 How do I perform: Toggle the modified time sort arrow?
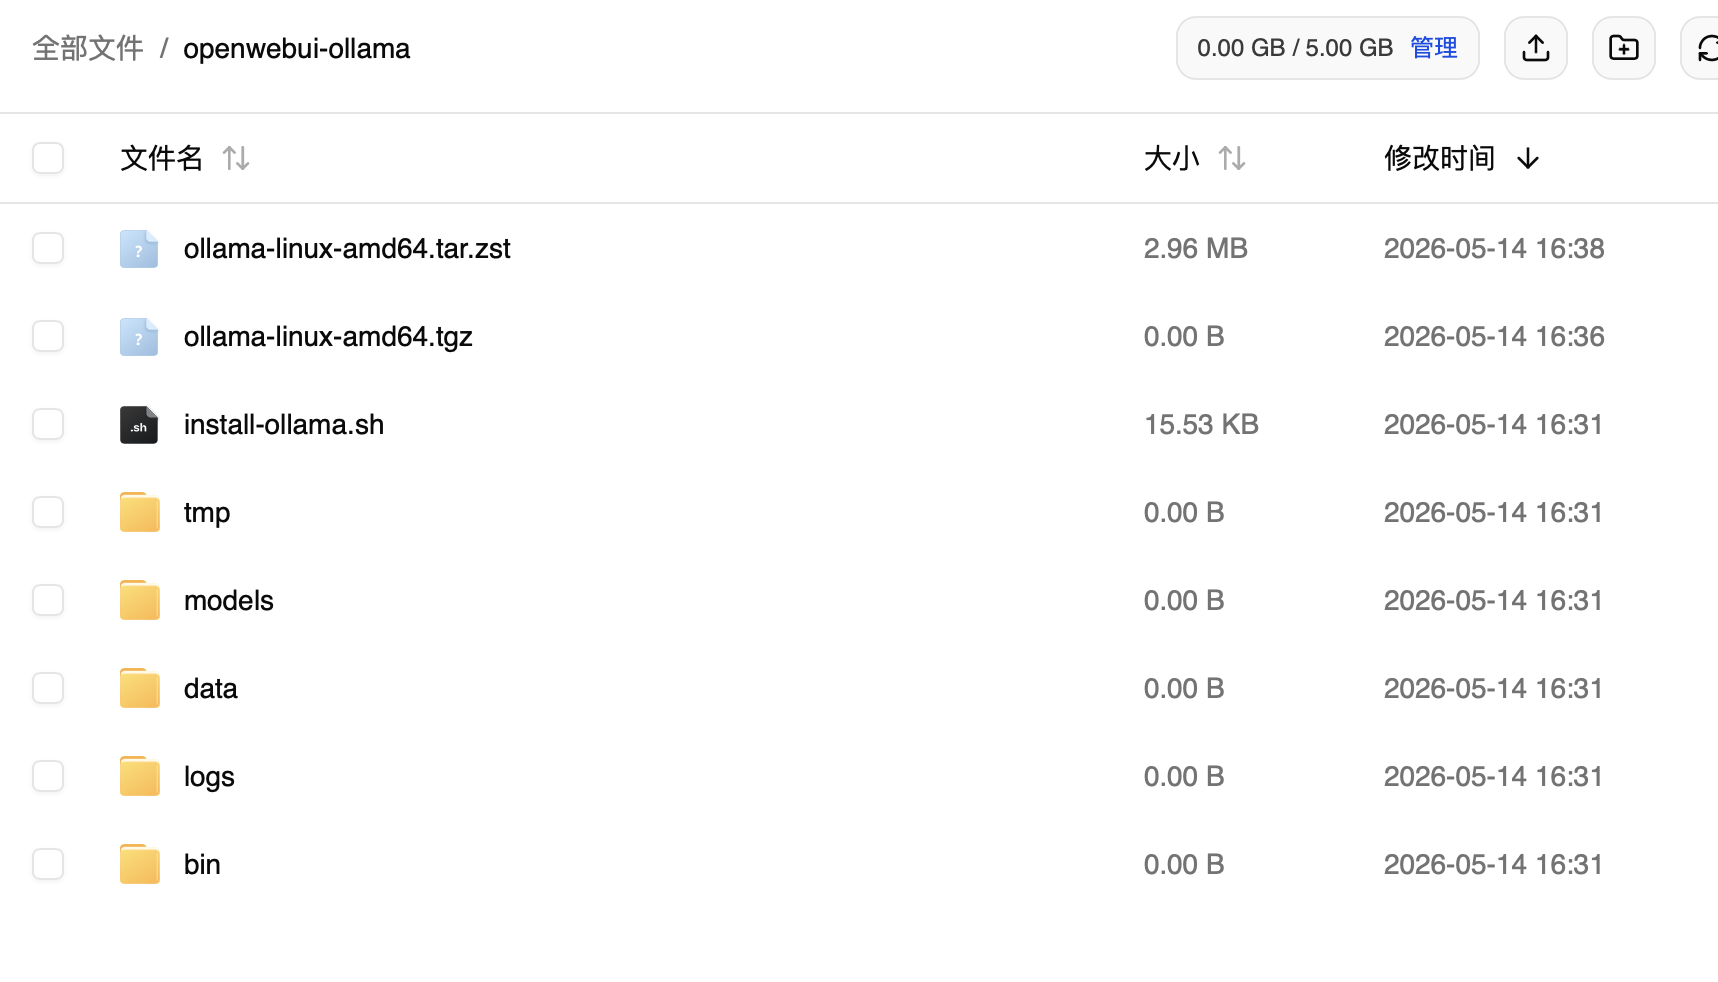click(1528, 158)
